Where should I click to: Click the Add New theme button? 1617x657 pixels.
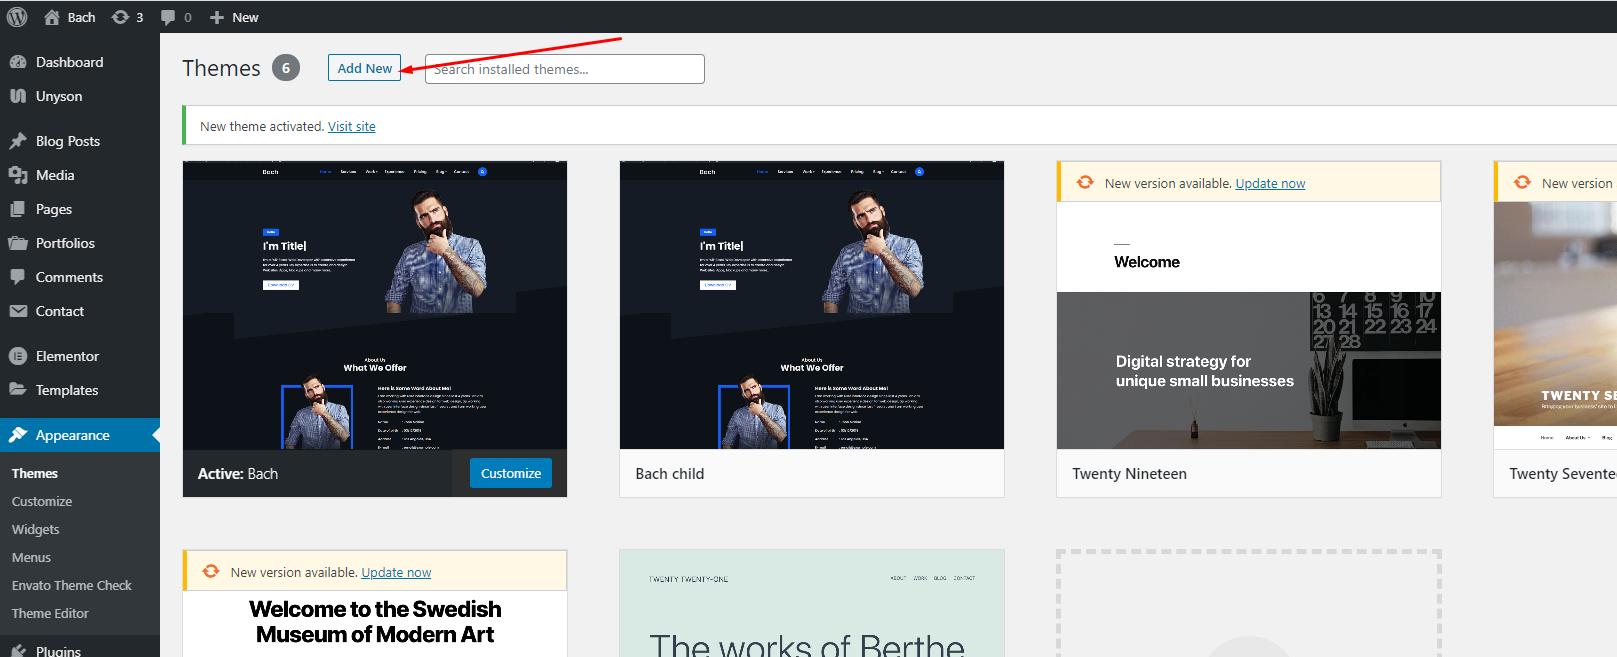[364, 68]
